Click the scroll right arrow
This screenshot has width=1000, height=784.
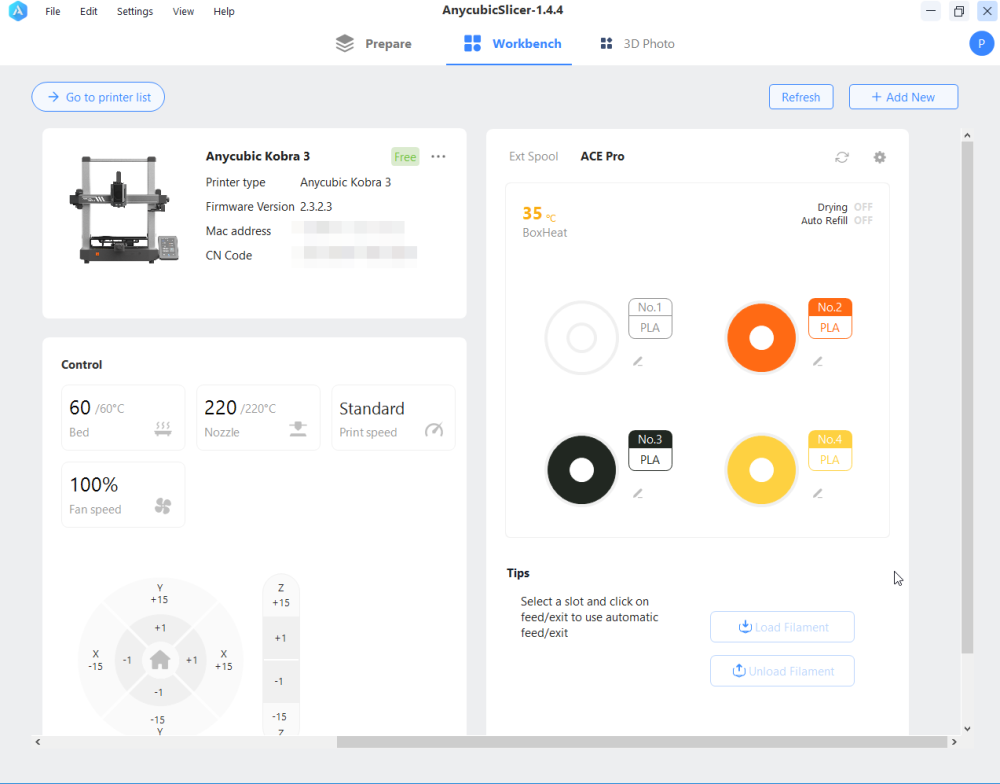pyautogui.click(x=954, y=742)
